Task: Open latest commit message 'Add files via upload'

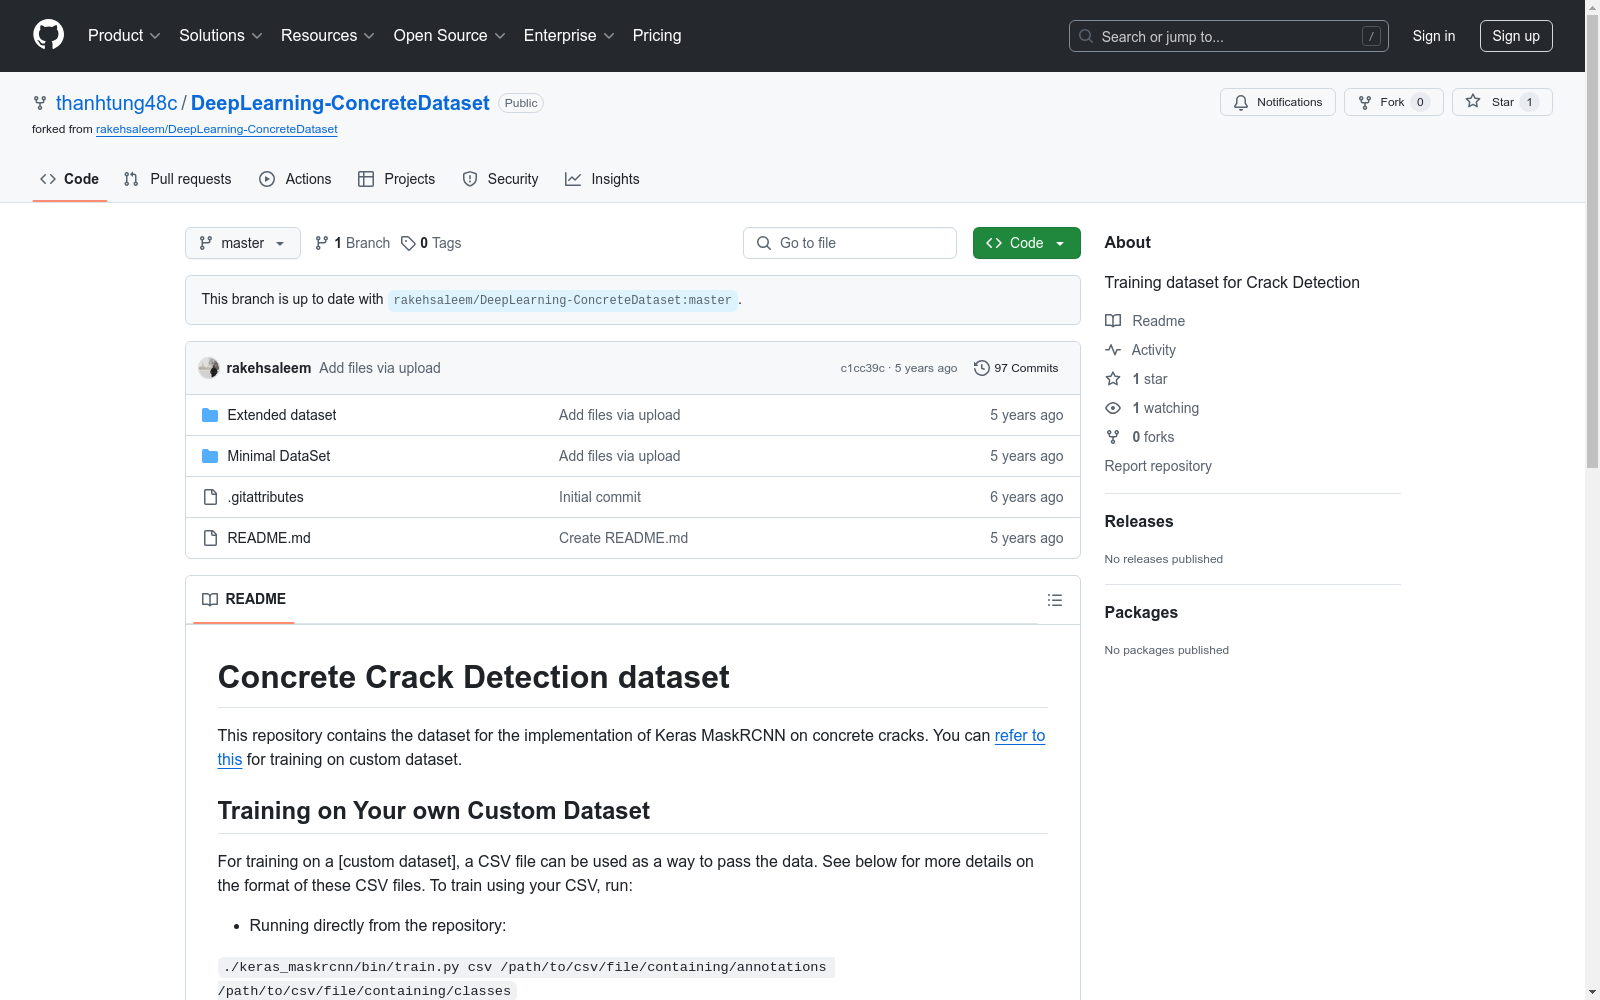Action: click(380, 368)
